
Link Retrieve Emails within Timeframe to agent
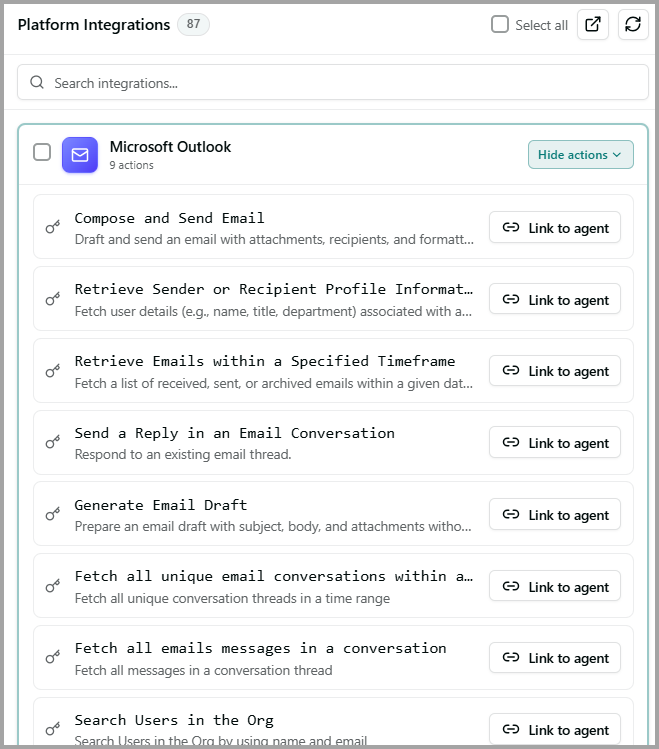point(555,371)
